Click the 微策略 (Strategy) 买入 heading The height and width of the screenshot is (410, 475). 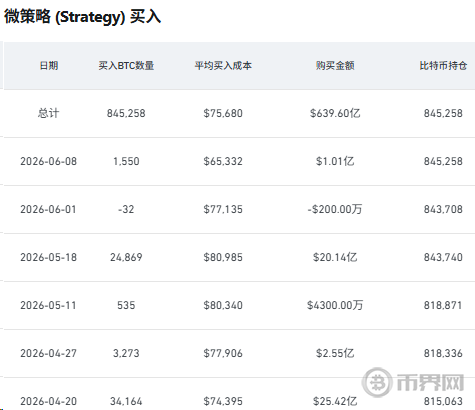click(x=82, y=16)
